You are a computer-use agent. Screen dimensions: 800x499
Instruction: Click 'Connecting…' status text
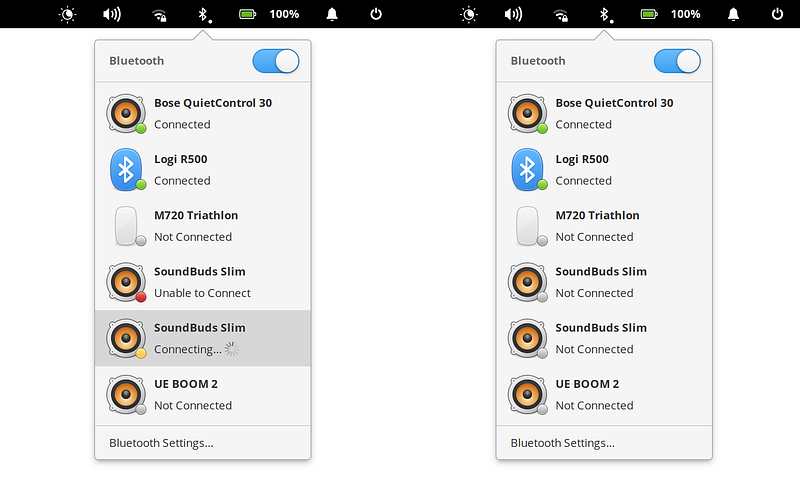point(188,350)
